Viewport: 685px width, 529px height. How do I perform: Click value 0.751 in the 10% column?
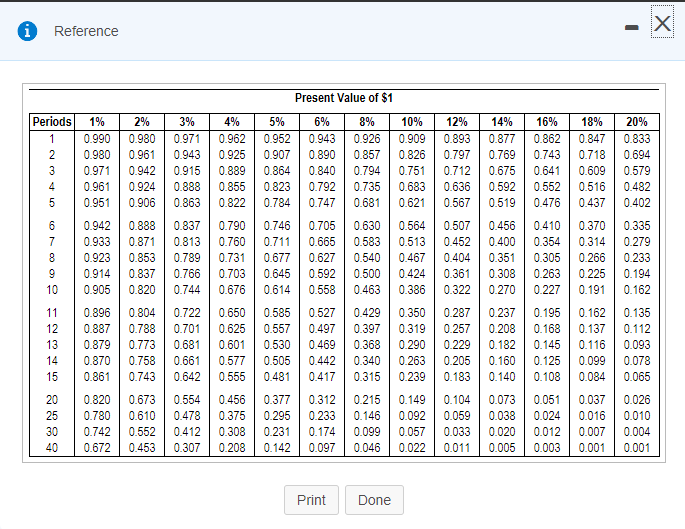click(x=412, y=171)
